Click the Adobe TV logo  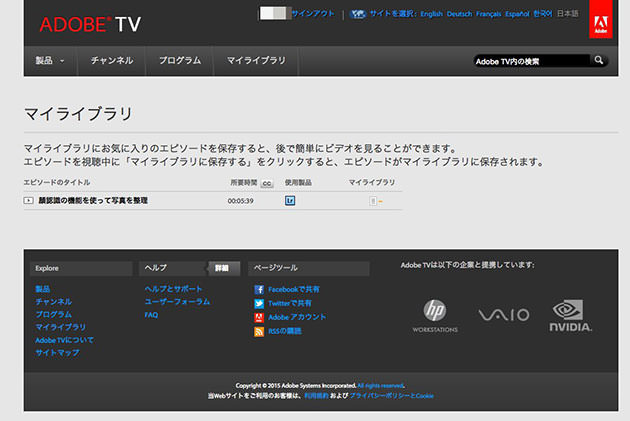point(90,25)
